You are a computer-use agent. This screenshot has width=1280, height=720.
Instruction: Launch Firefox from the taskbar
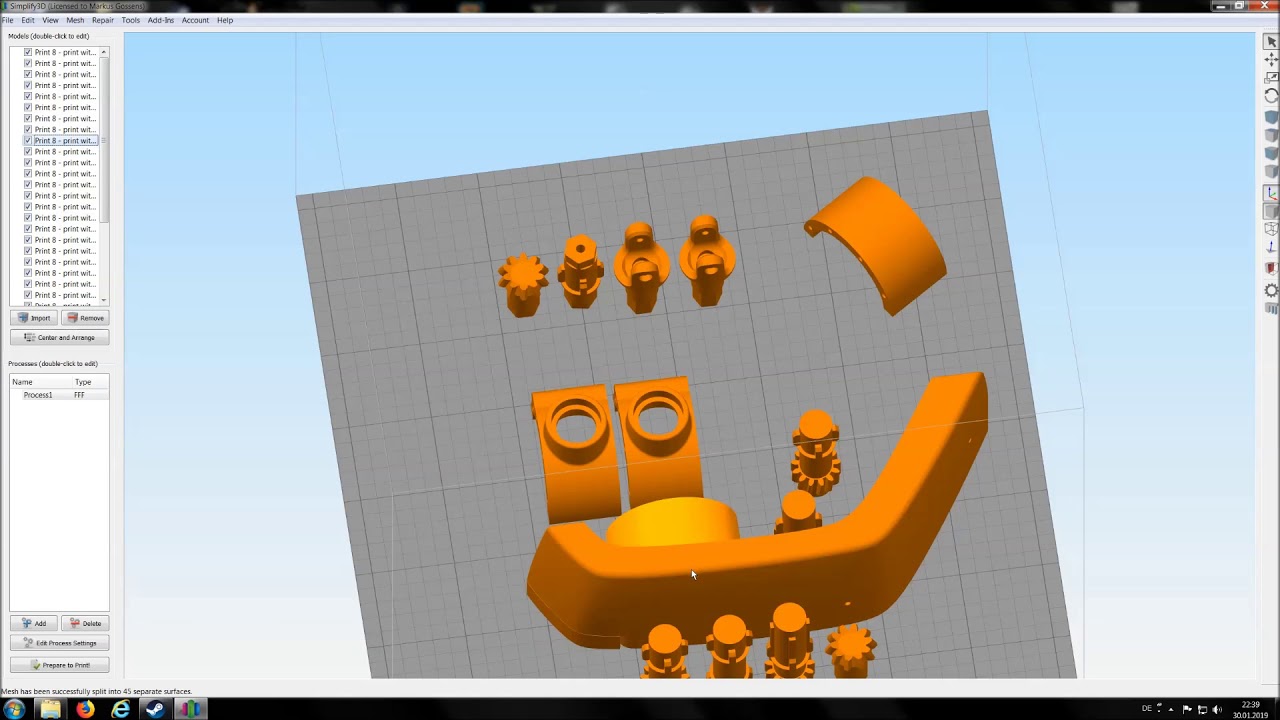pos(85,709)
